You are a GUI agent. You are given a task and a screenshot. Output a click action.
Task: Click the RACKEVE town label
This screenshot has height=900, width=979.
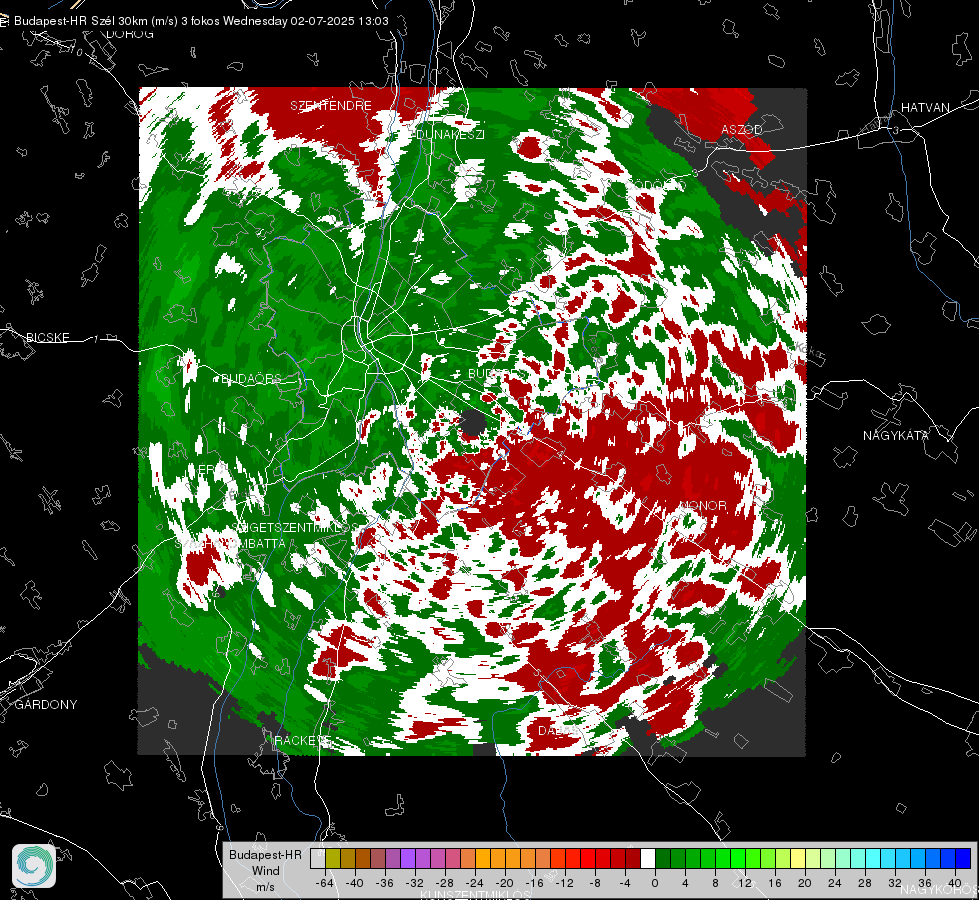(303, 740)
